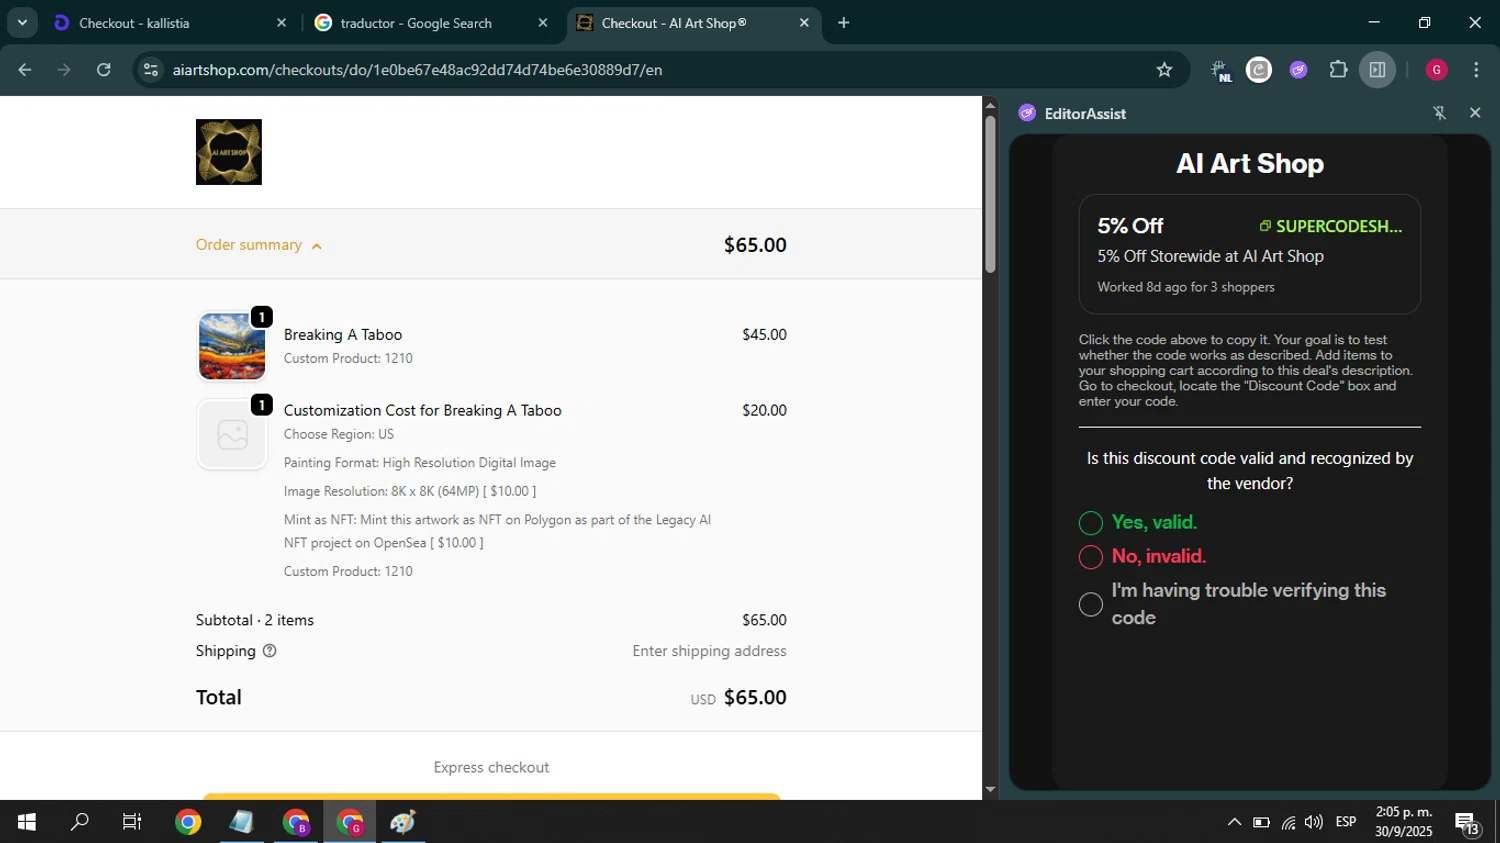The height and width of the screenshot is (843, 1500).
Task: Bookmark this page with the star icon
Action: tap(1164, 70)
